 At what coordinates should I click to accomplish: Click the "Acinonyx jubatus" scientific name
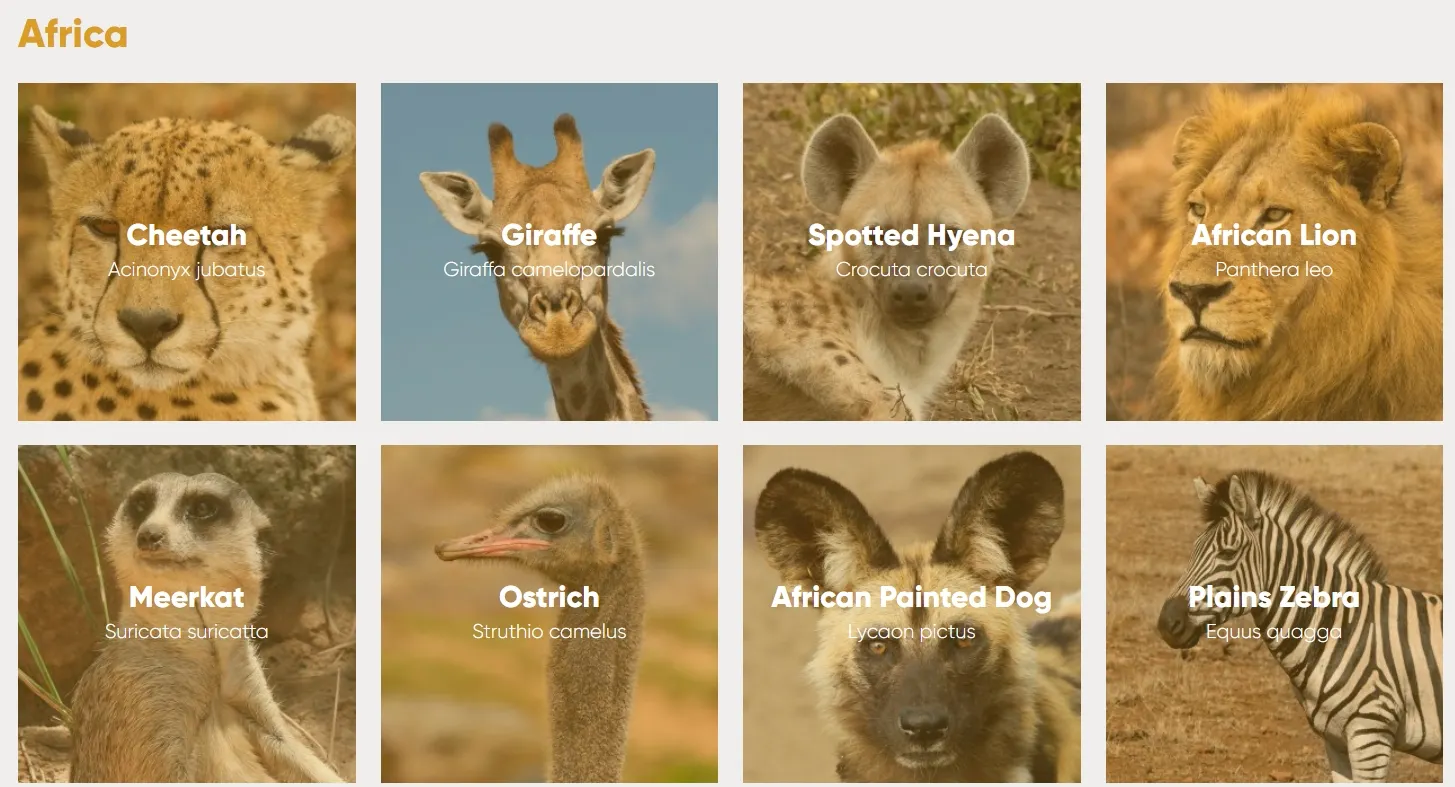coord(186,269)
